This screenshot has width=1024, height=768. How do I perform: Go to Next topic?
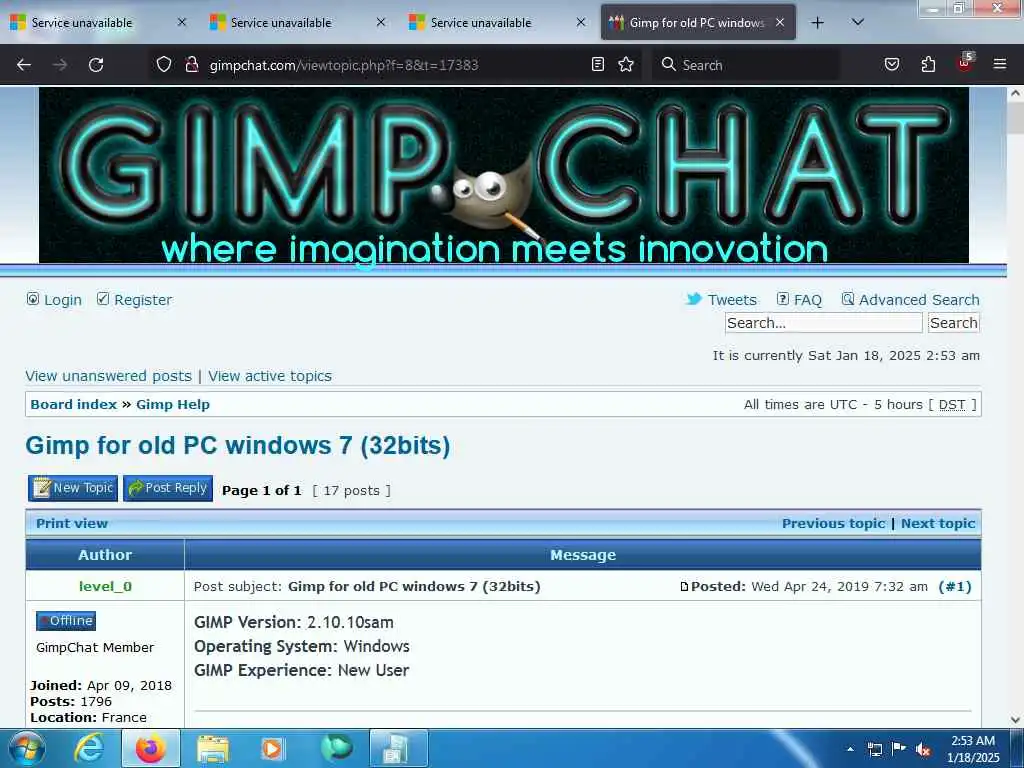[938, 523]
